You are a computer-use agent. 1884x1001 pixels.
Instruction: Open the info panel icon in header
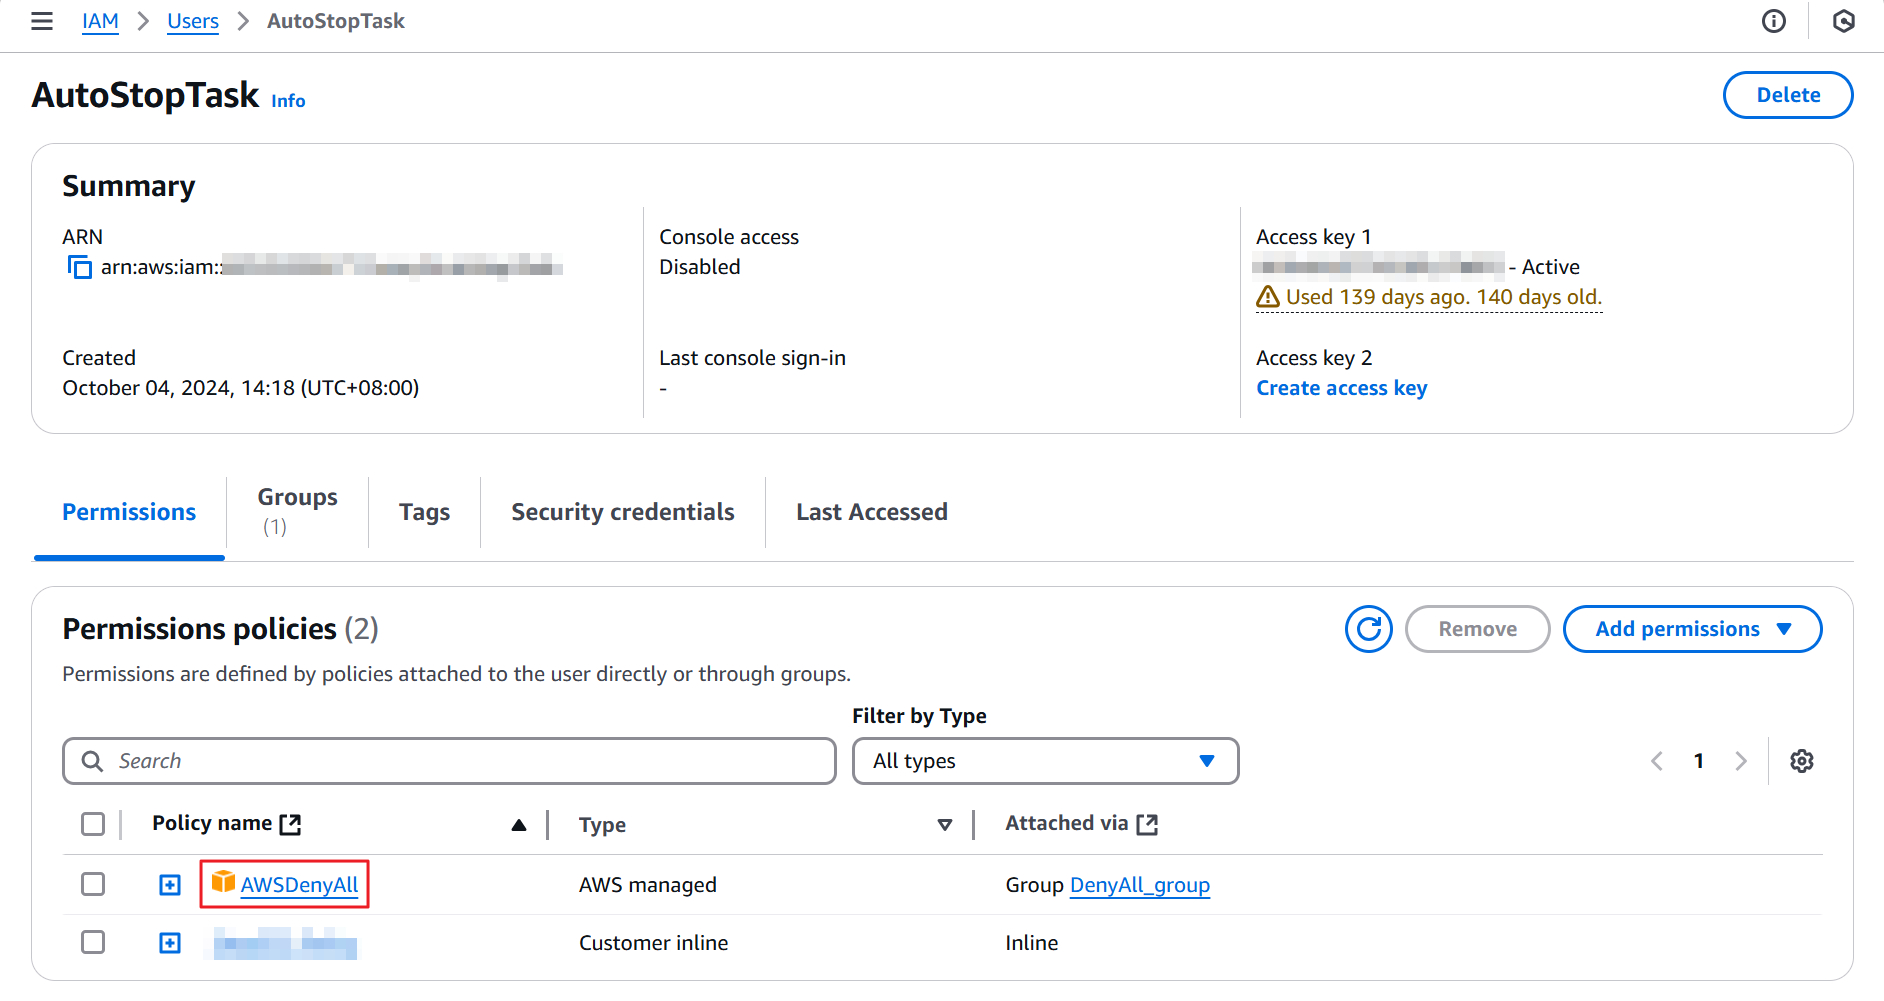[x=1774, y=21]
